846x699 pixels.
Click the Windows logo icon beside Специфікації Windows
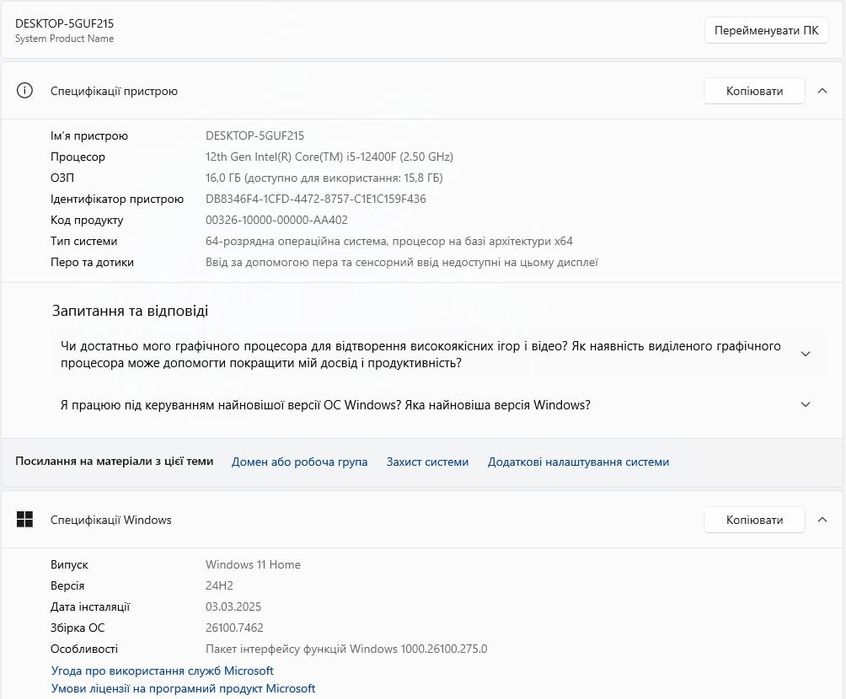[25, 520]
